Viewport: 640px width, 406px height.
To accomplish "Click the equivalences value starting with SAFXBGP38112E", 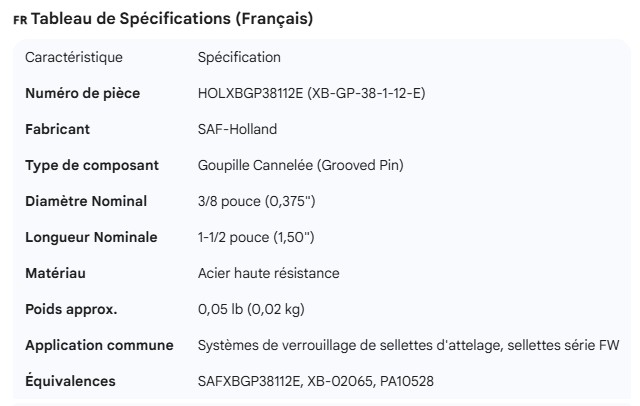I will [x=315, y=381].
